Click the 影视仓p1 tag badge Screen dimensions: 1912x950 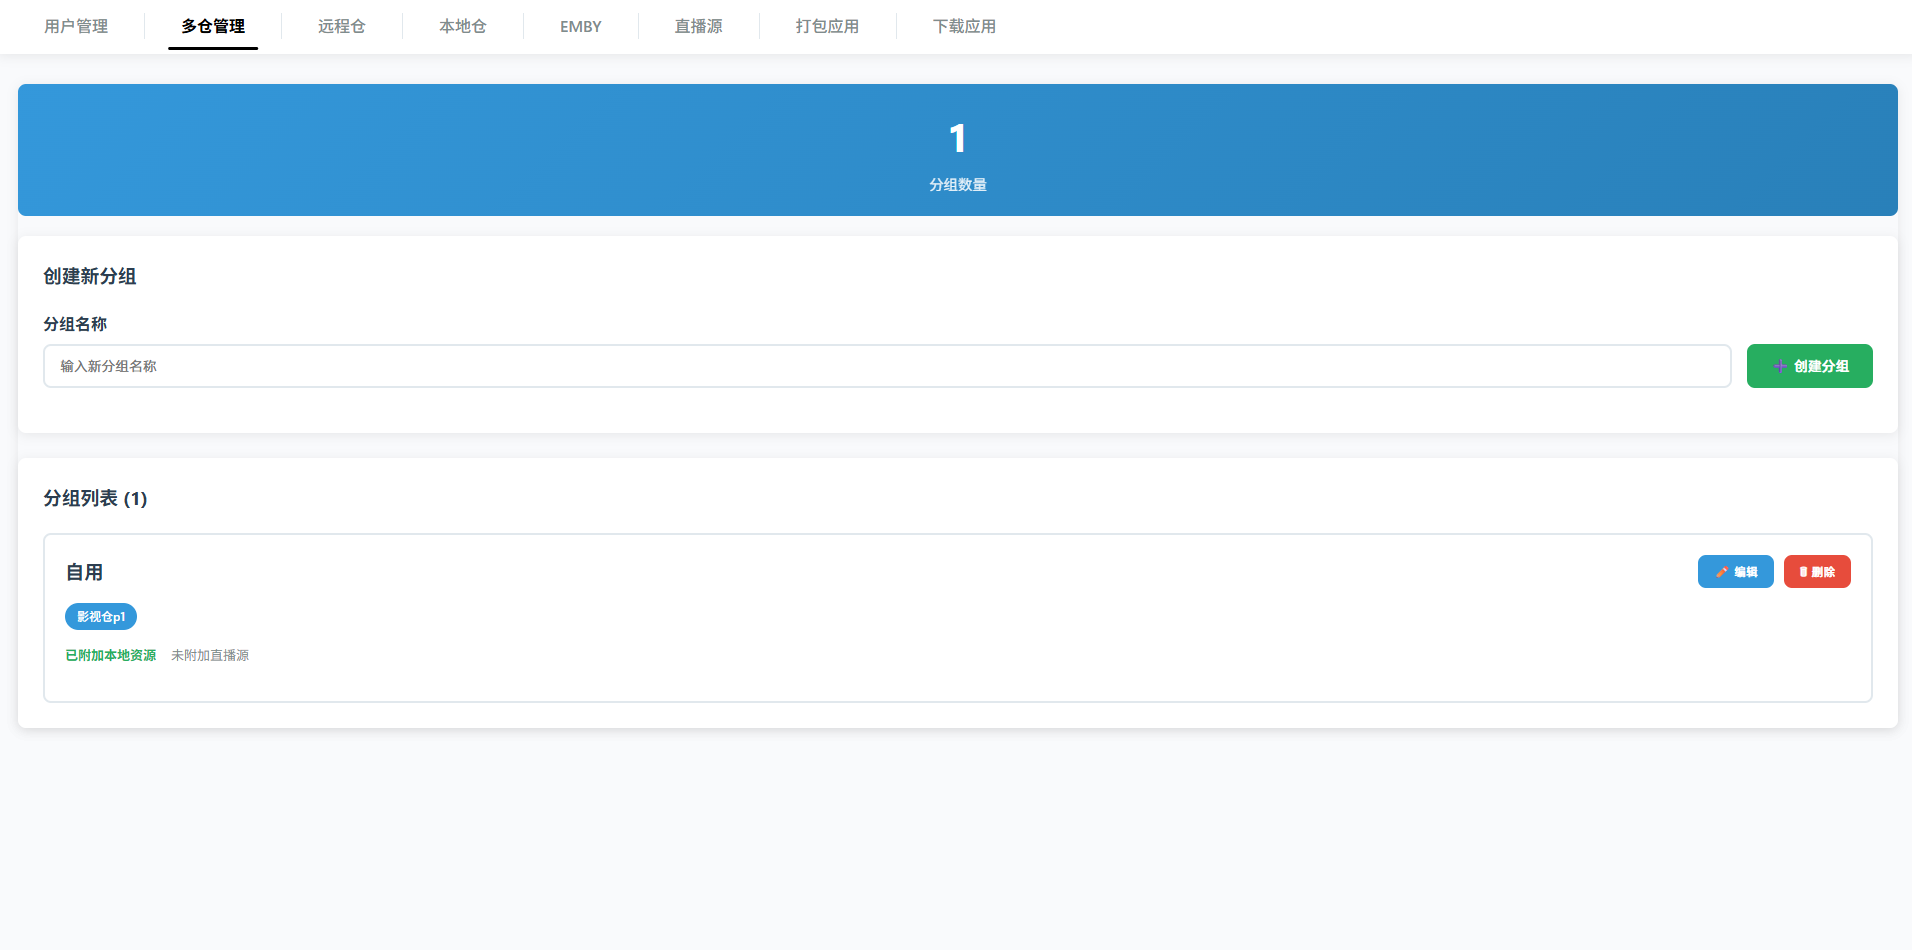[101, 617]
